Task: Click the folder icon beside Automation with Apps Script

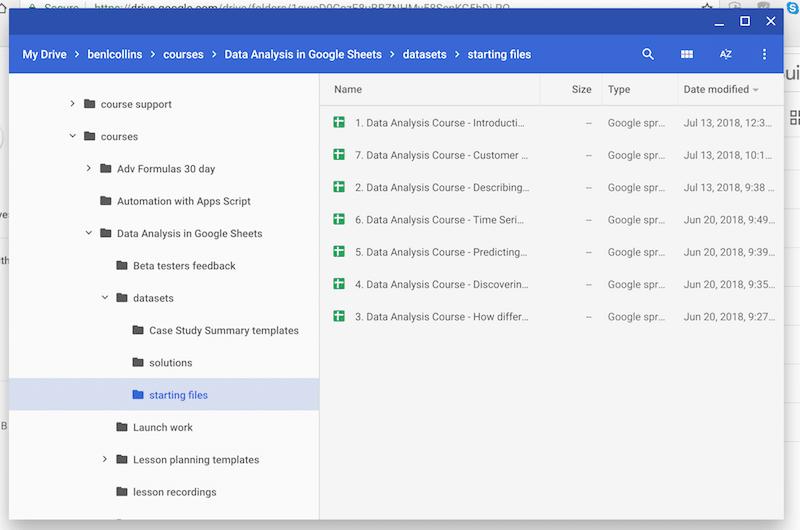Action: click(x=106, y=200)
